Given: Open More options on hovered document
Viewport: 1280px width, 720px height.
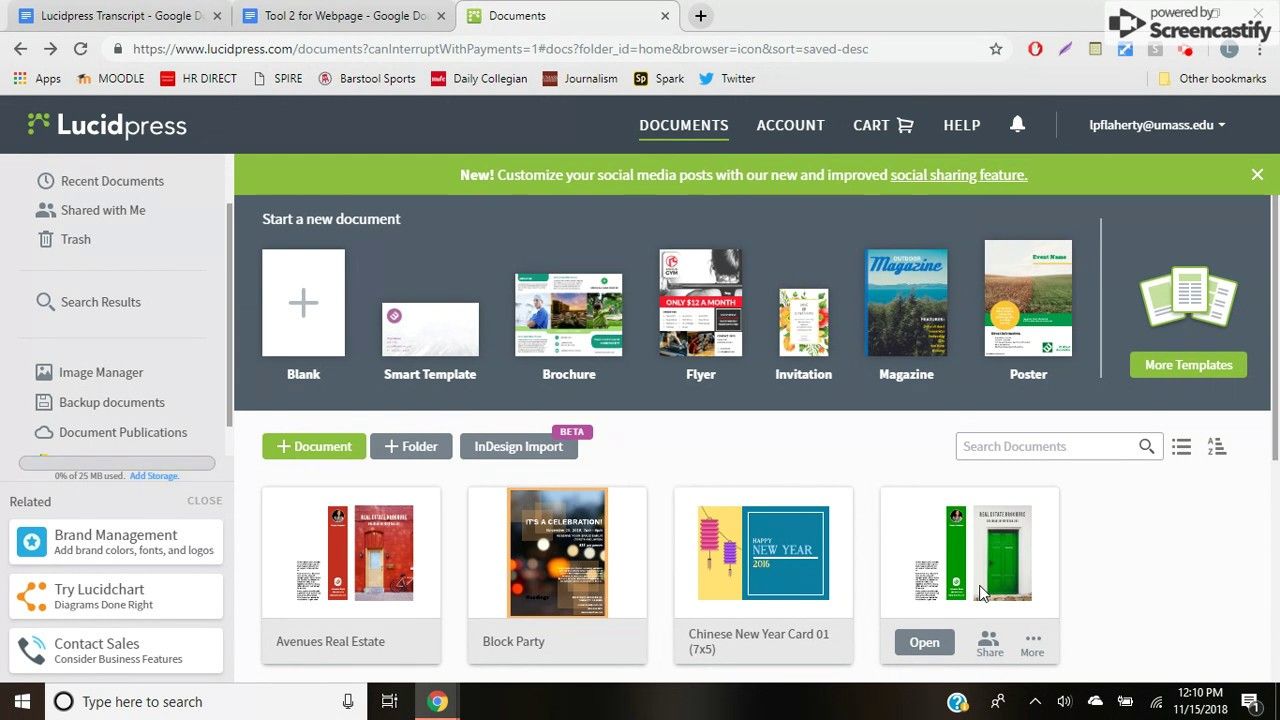Looking at the screenshot, I should (x=1032, y=643).
